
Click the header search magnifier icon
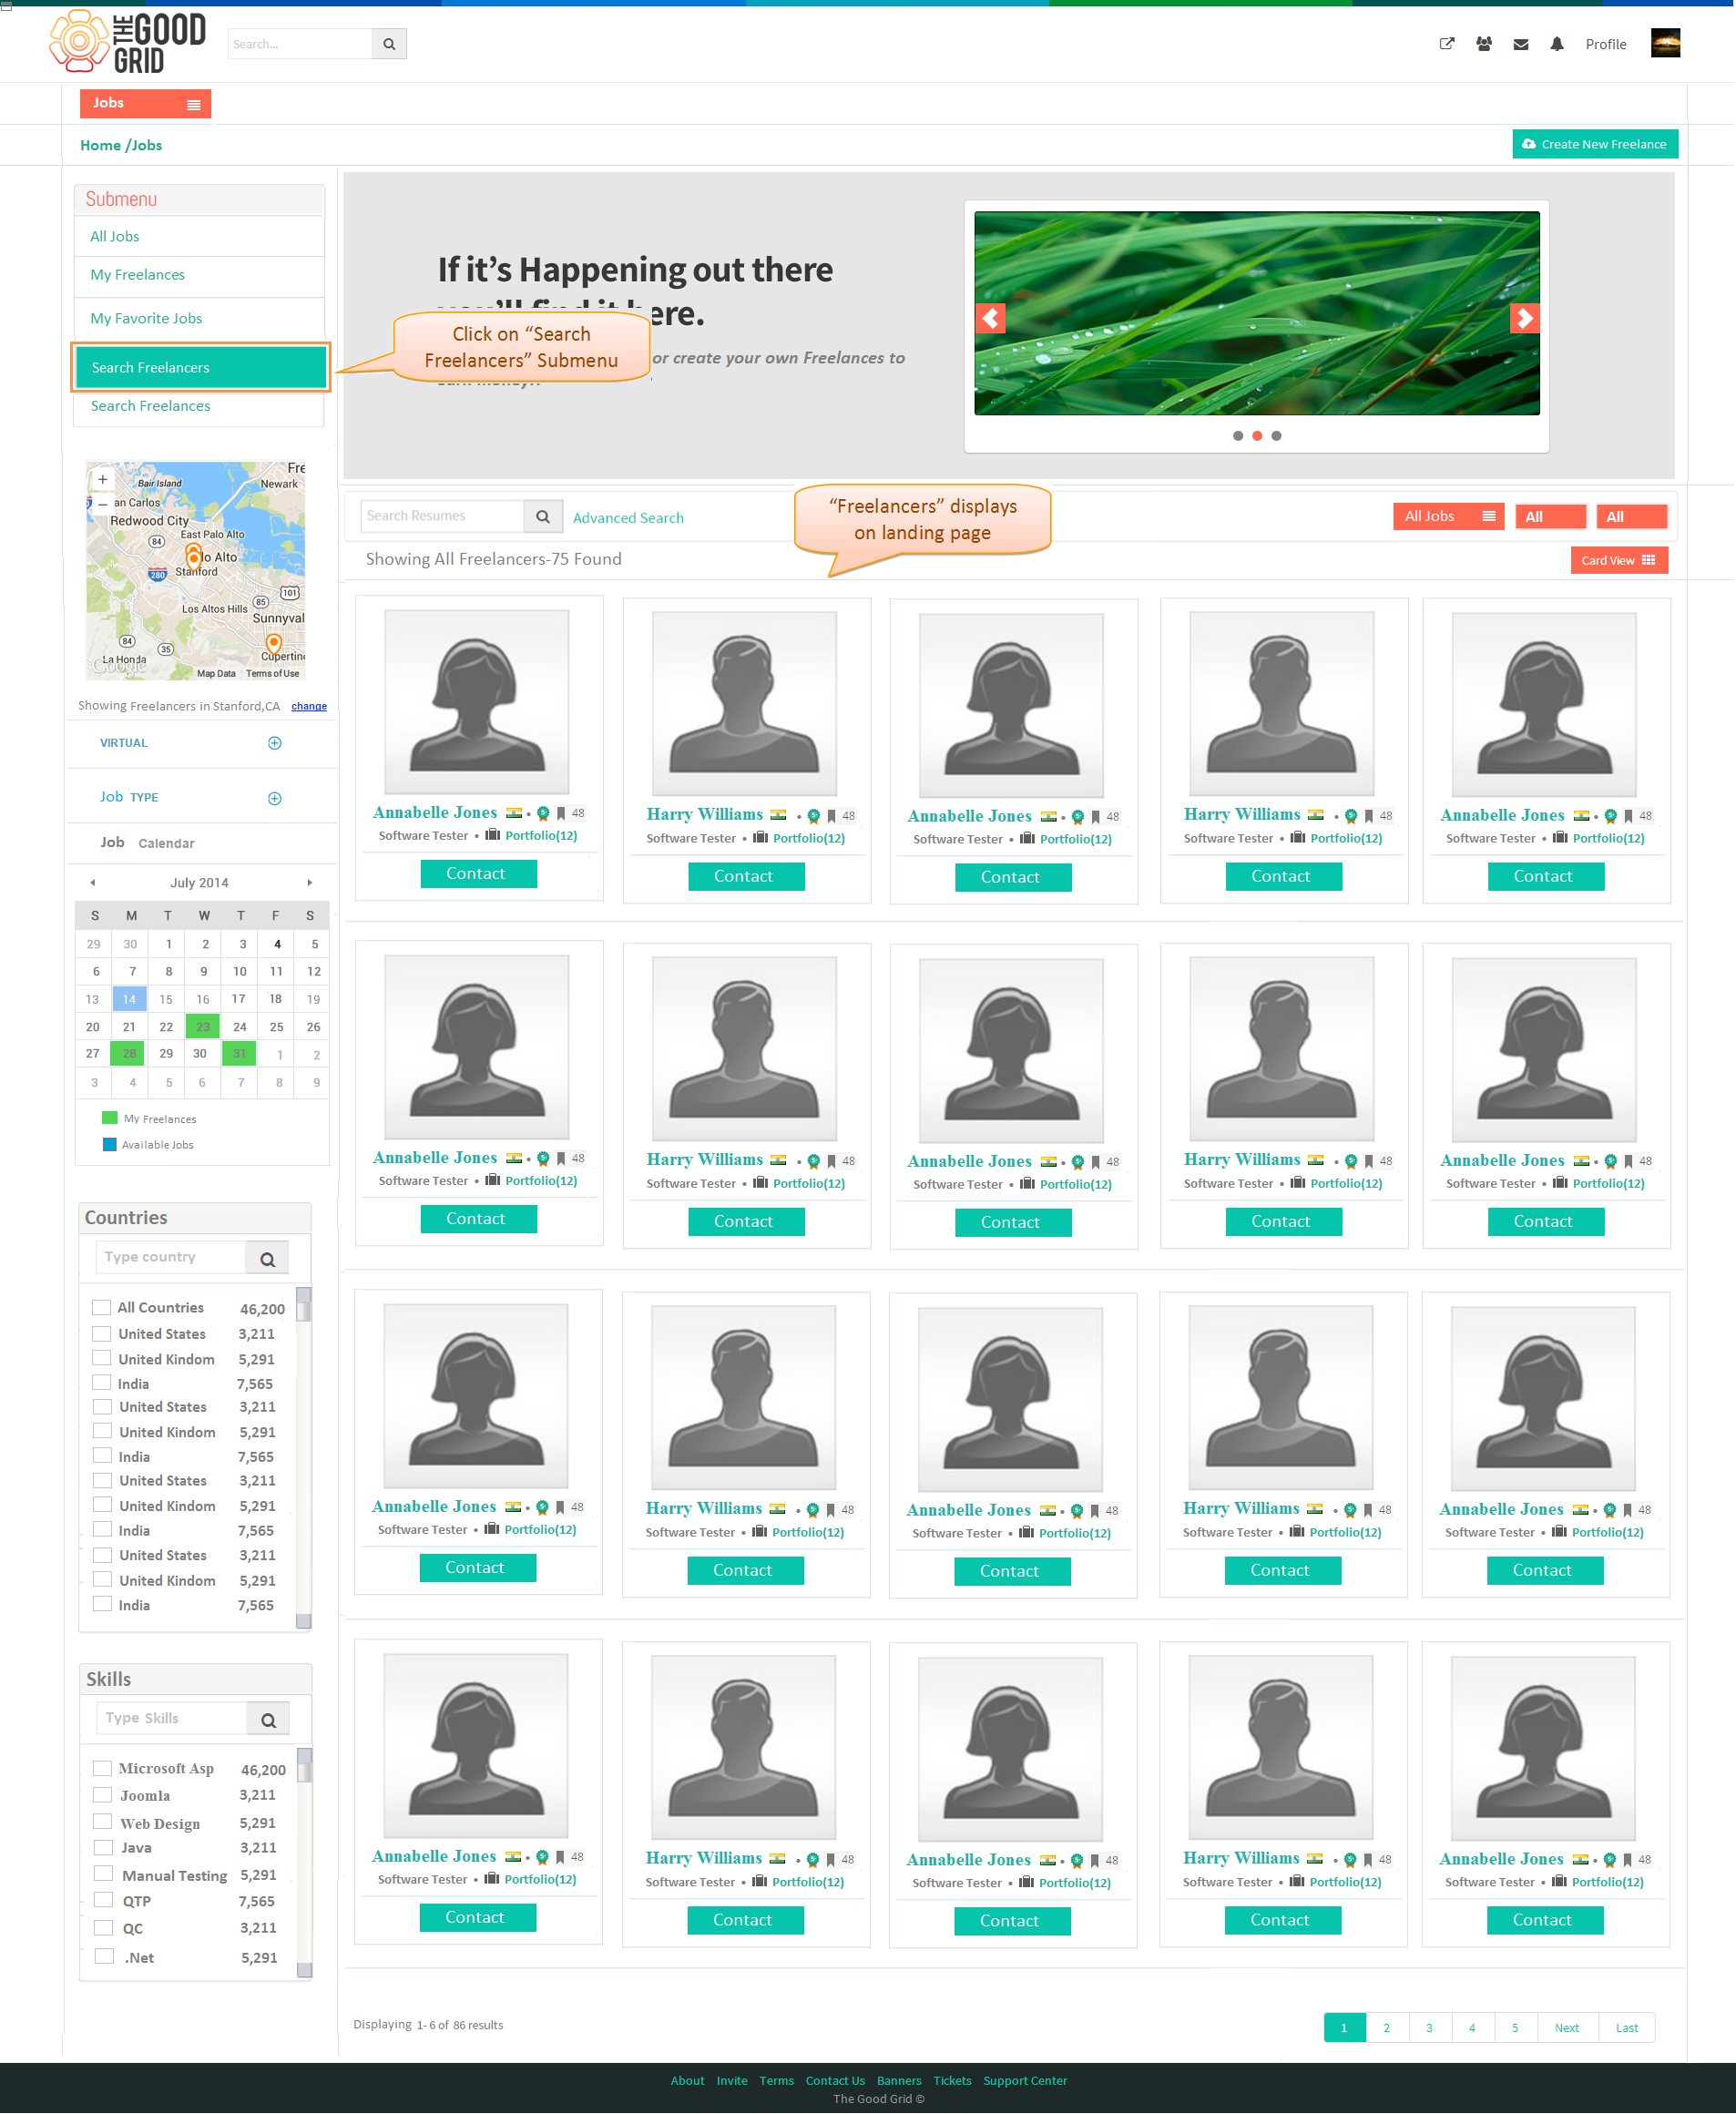[x=389, y=44]
